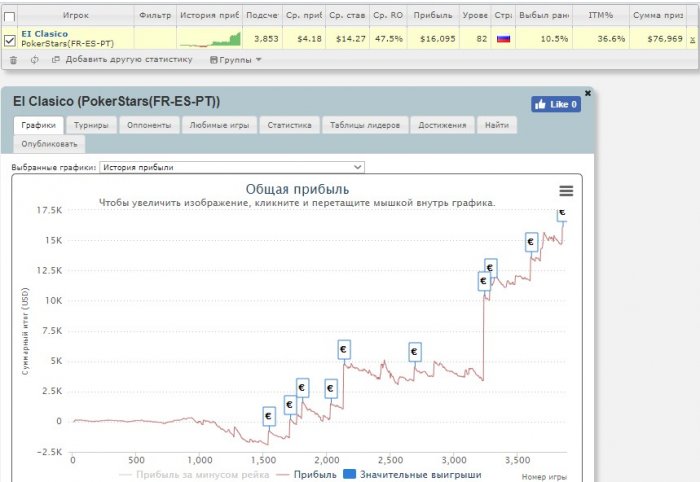700x482 pixels.
Task: Remove the El Clasico row via x link
Action: tap(692, 39)
